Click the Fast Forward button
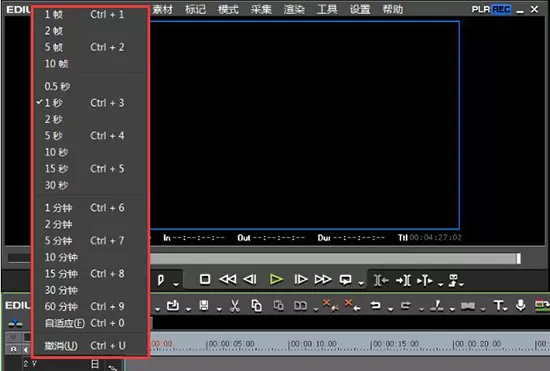The image size is (550, 371). (323, 279)
